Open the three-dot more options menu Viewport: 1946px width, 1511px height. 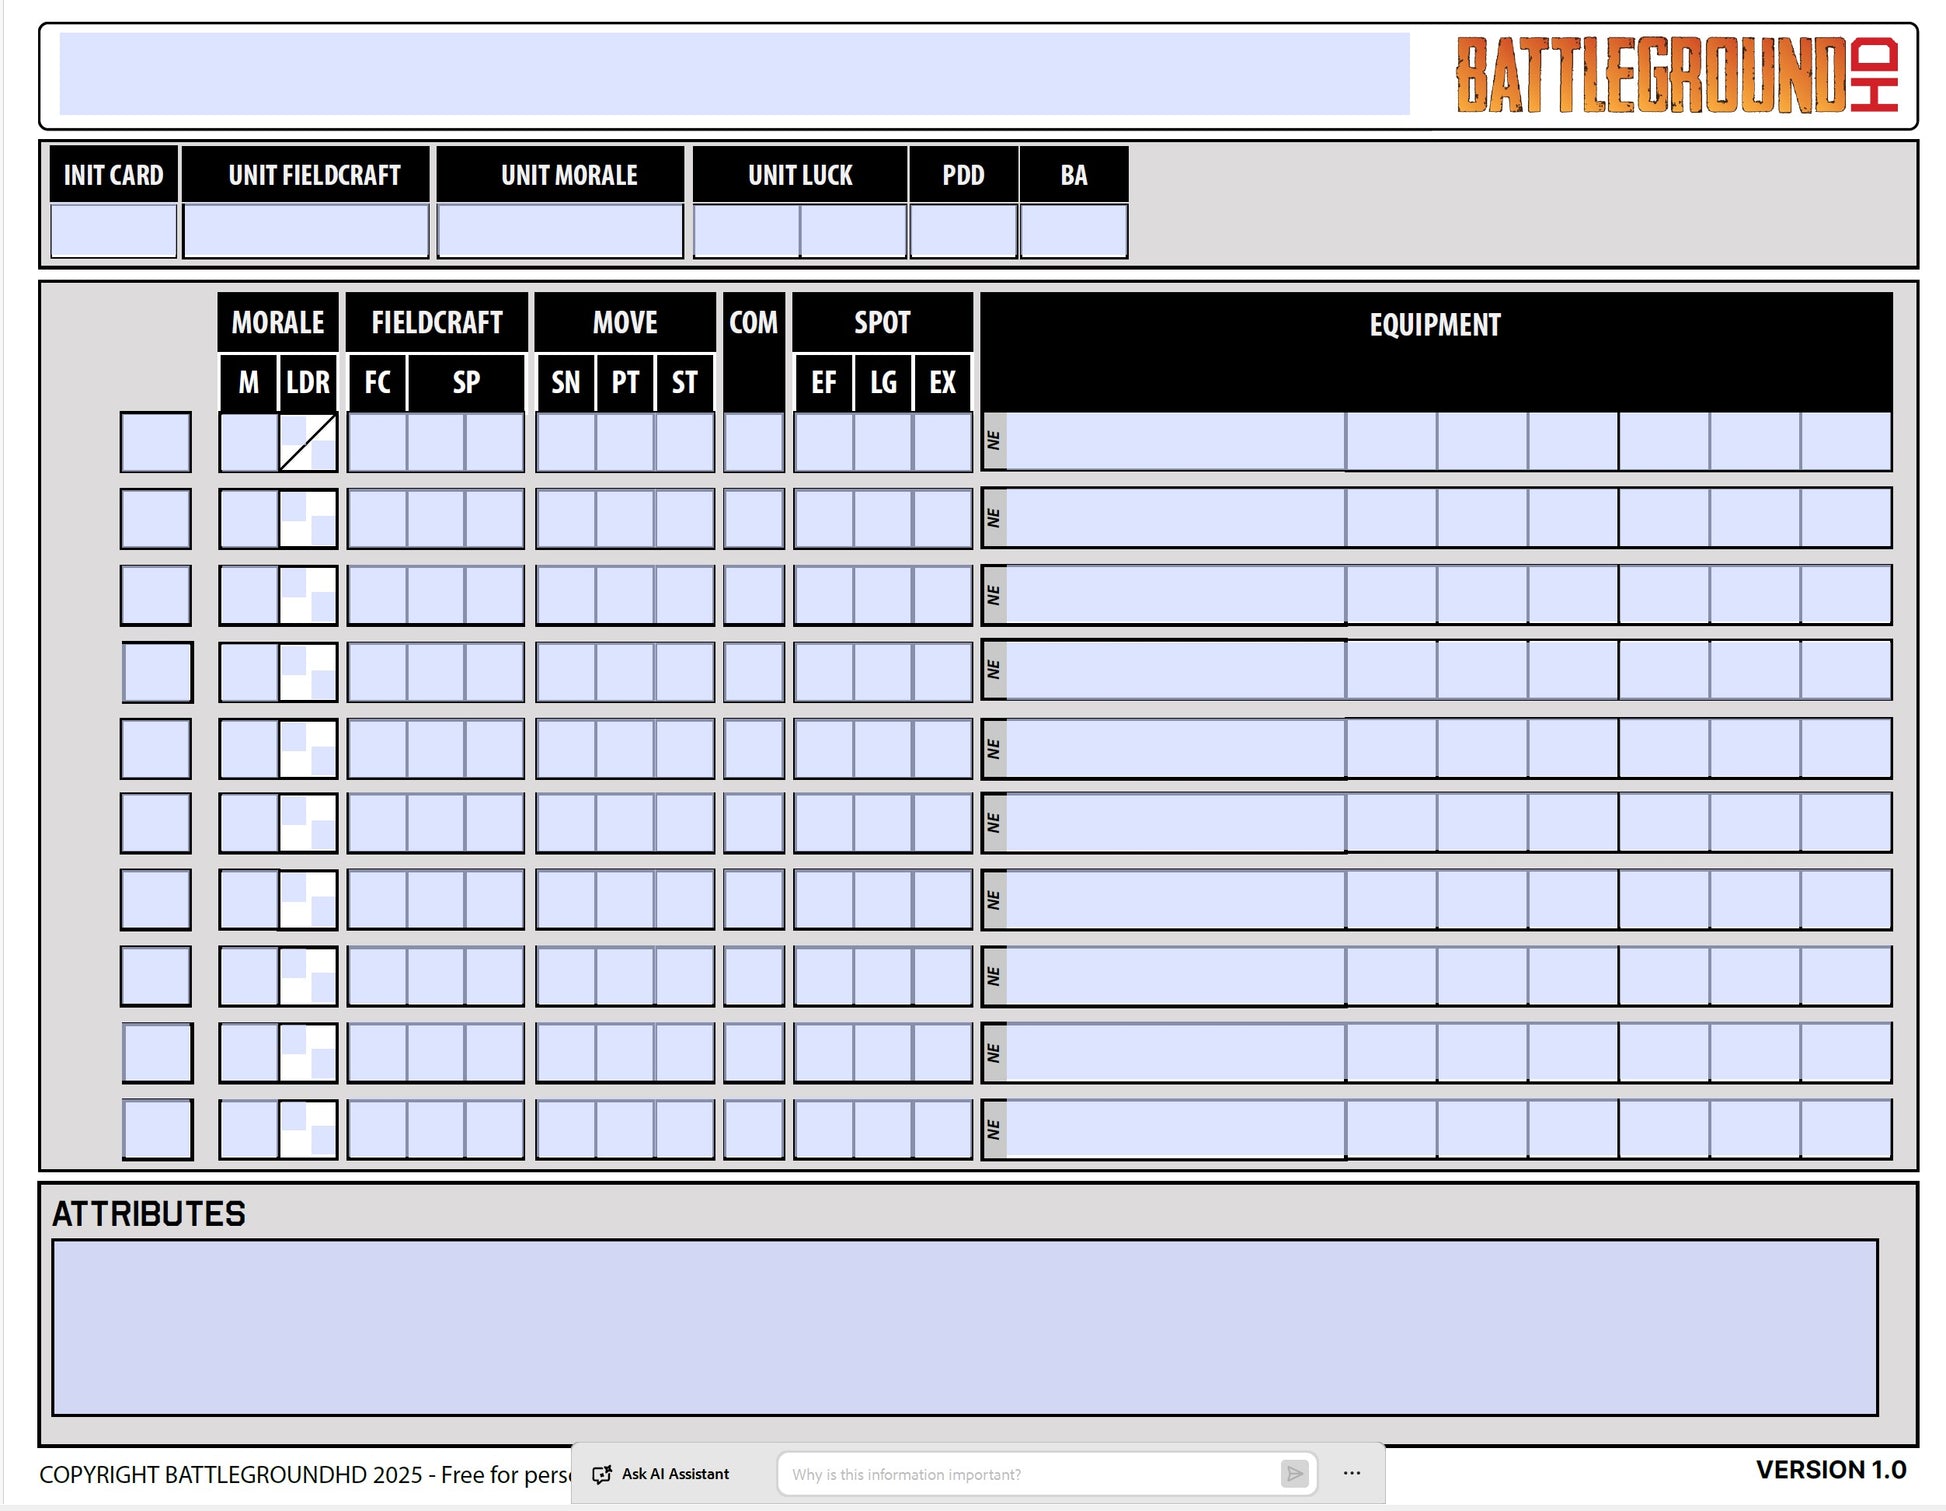tap(1352, 1474)
